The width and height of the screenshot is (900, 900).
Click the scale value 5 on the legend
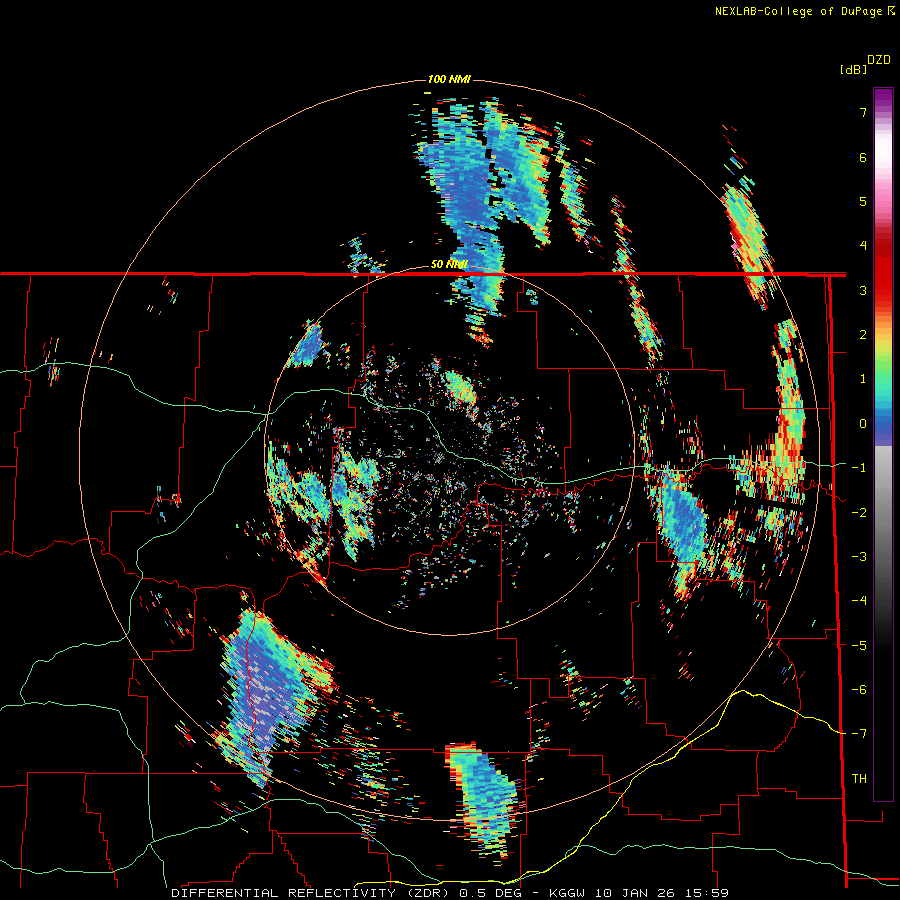pos(863,201)
